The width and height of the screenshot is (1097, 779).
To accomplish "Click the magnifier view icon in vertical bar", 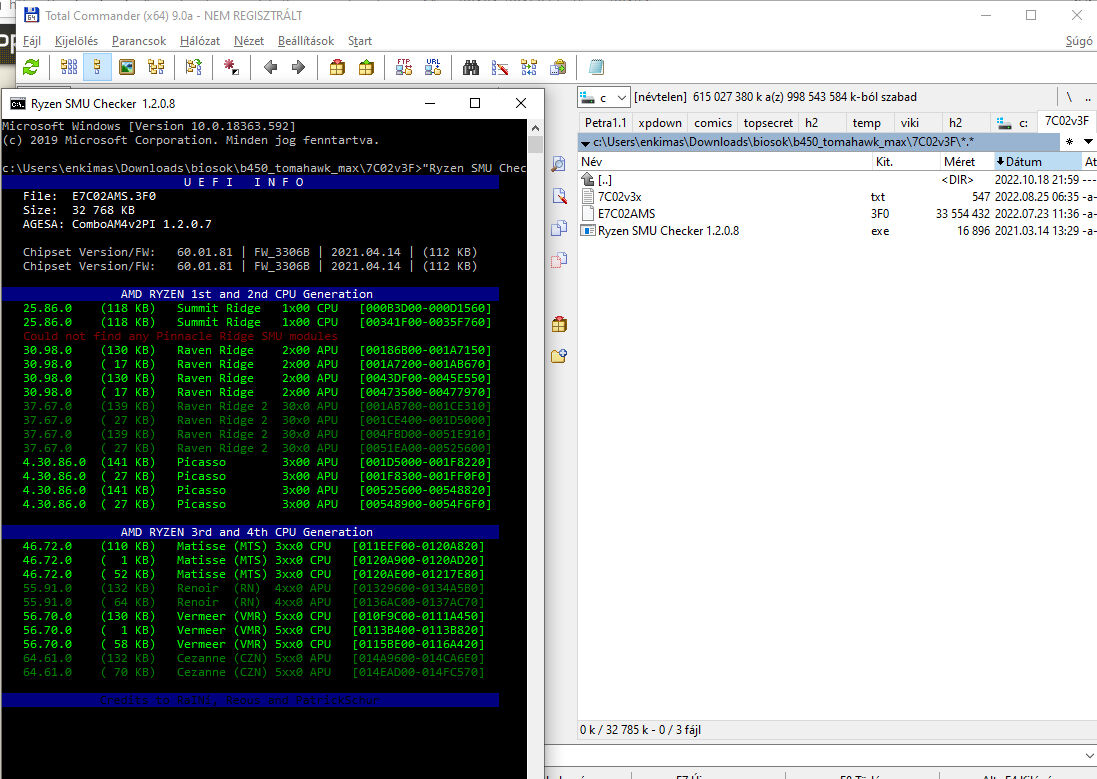I will click(558, 164).
